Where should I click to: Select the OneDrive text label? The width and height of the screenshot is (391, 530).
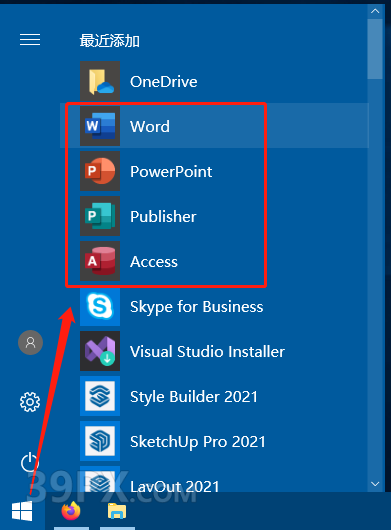tap(164, 82)
